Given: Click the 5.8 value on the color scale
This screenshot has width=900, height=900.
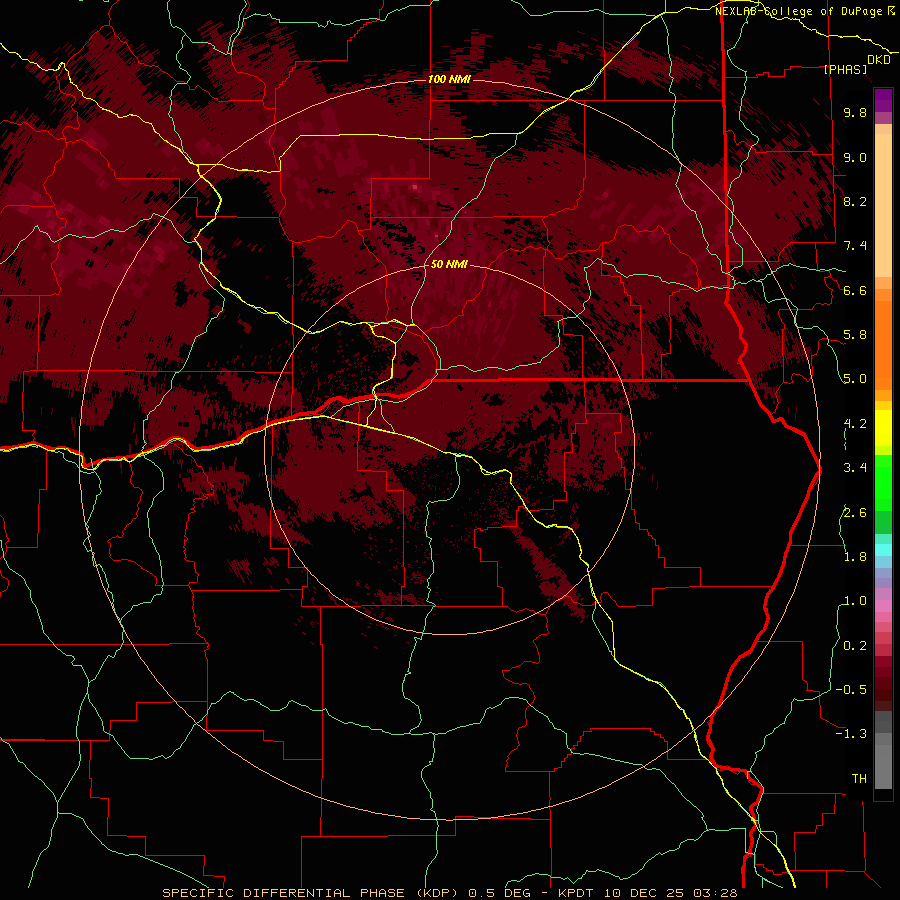Looking at the screenshot, I should 855,335.
